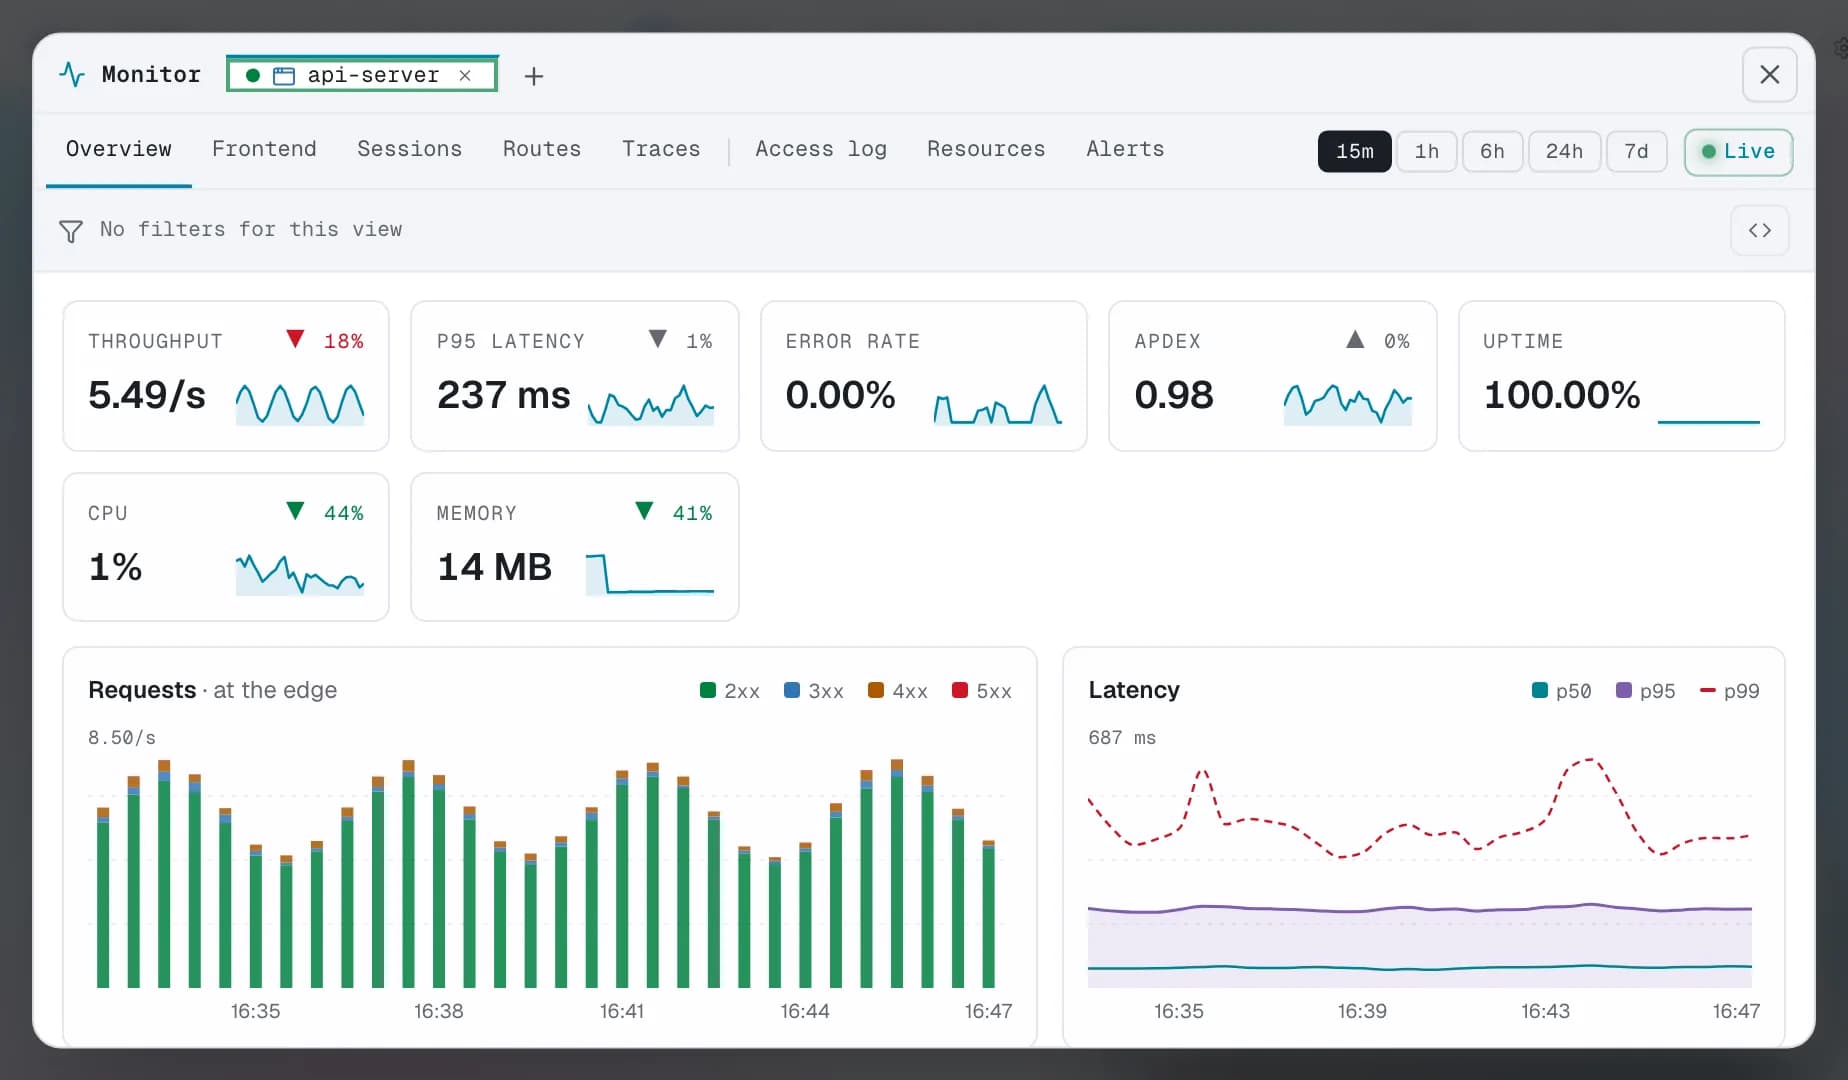Add a new tab with the plus icon
This screenshot has width=1848, height=1080.
tap(534, 76)
